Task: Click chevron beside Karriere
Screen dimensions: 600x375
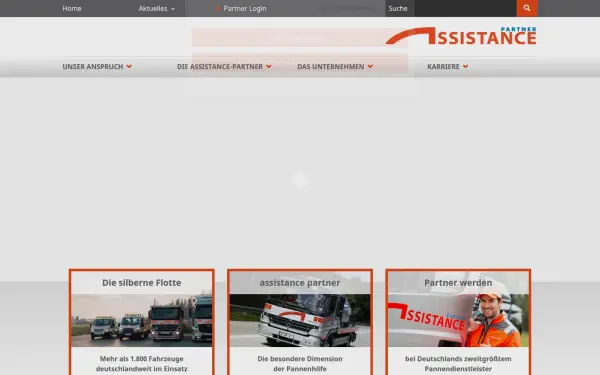Action: [x=465, y=67]
